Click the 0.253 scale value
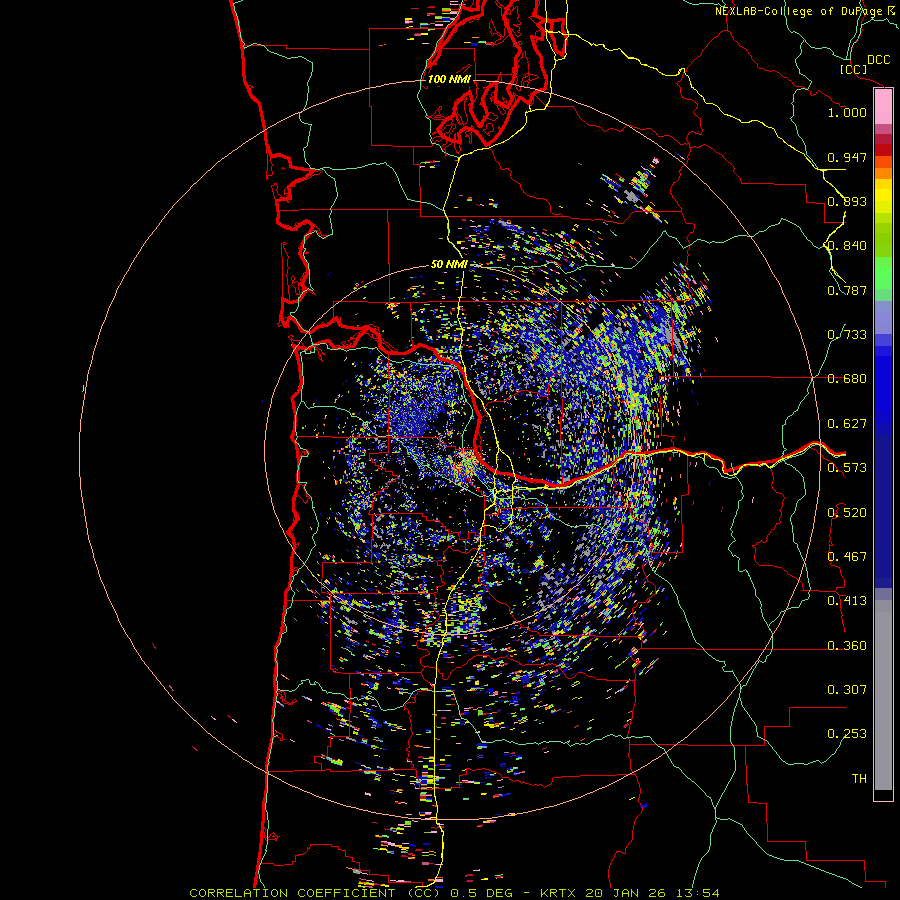Screen dimensions: 900x900 click(847, 734)
